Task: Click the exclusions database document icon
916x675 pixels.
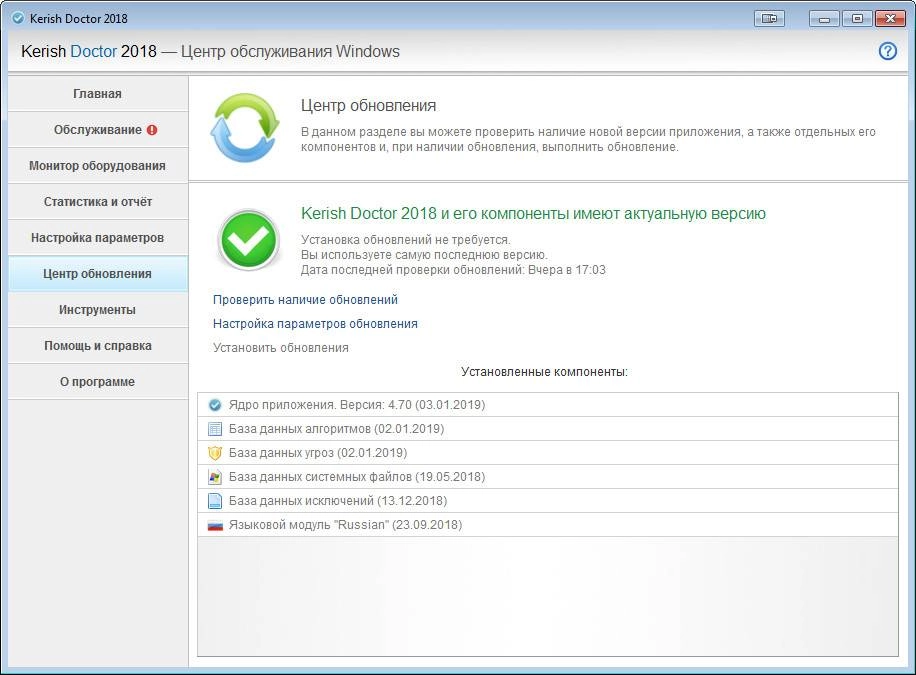Action: pos(215,501)
